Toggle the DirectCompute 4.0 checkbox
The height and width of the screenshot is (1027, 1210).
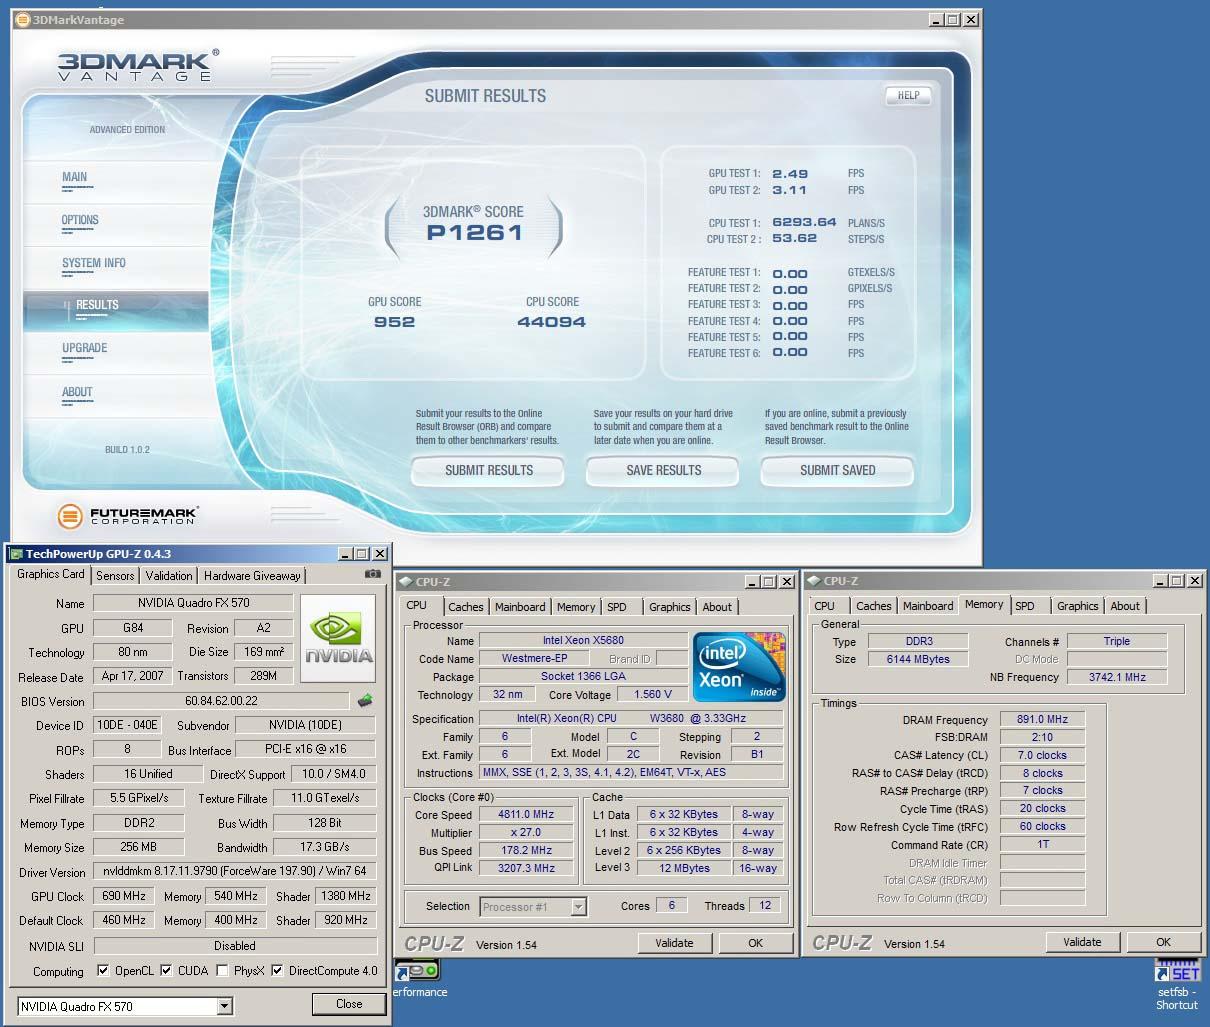(277, 970)
